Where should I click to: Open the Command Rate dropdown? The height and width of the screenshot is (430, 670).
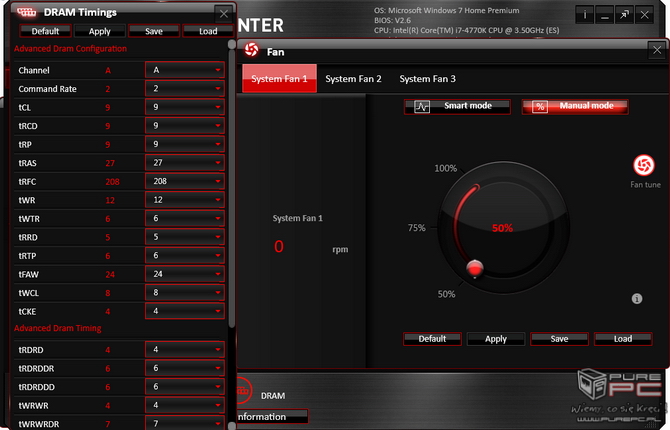185,88
